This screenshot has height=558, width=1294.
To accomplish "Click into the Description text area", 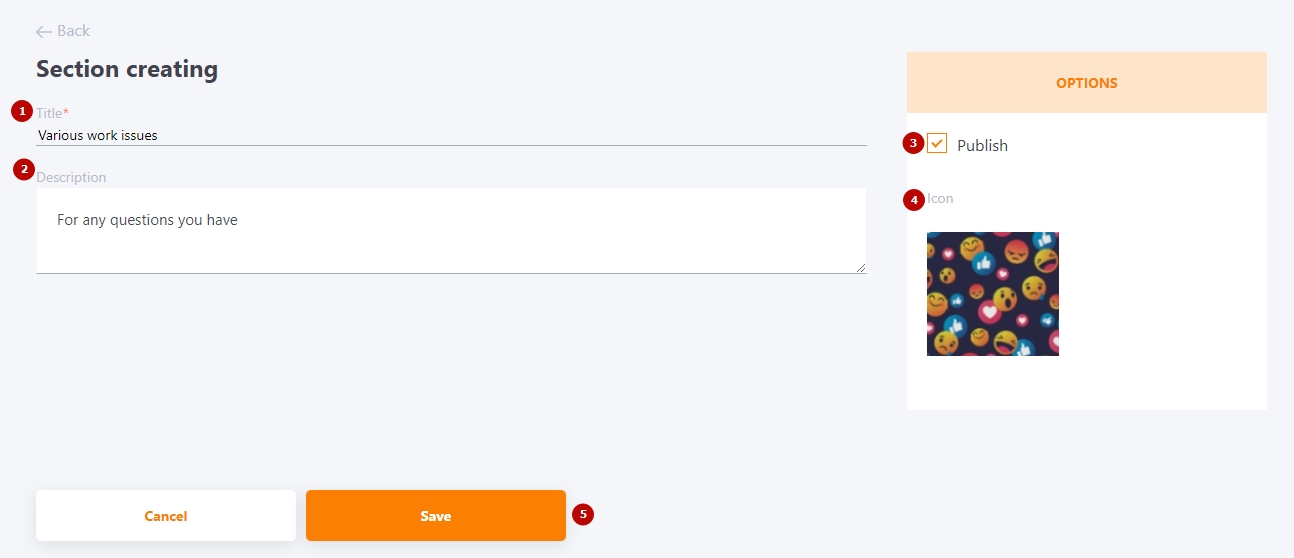I will click(x=451, y=230).
